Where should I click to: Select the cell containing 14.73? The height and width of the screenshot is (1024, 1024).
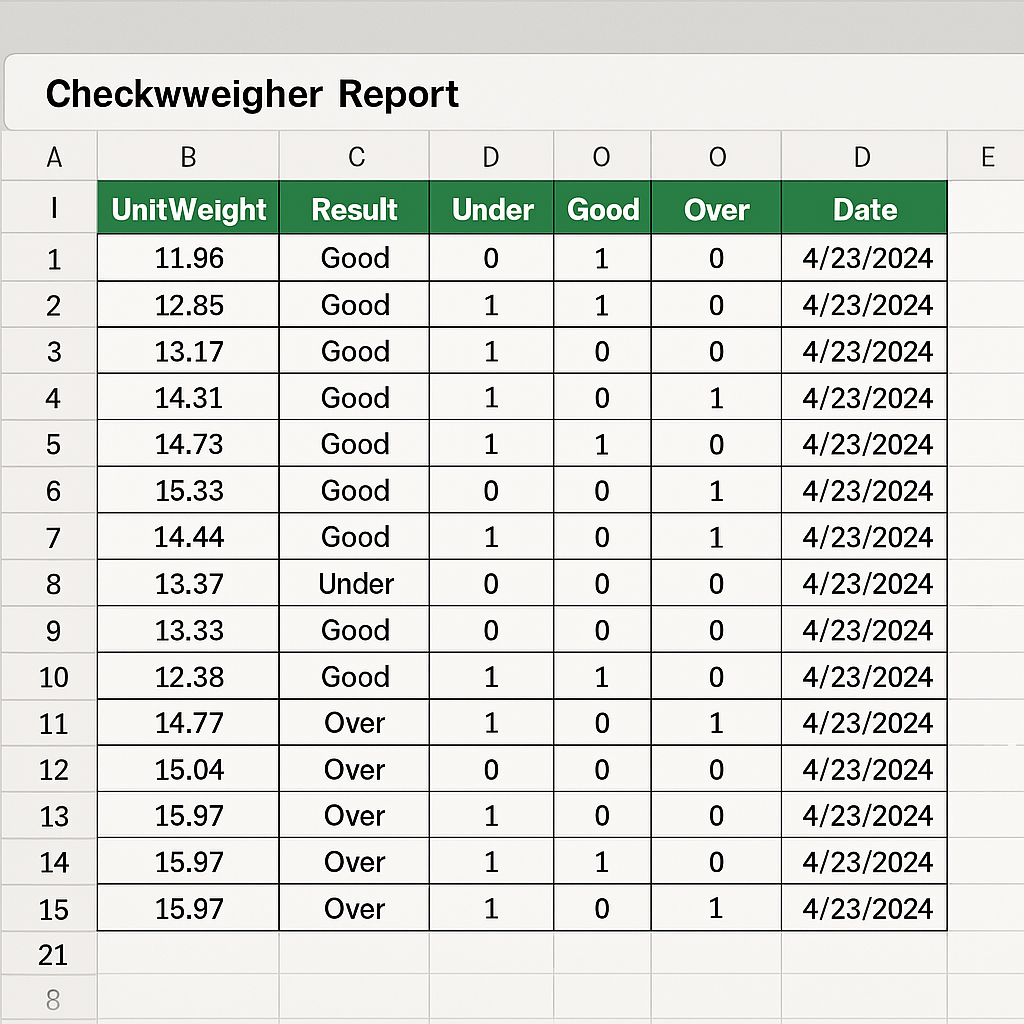188,444
